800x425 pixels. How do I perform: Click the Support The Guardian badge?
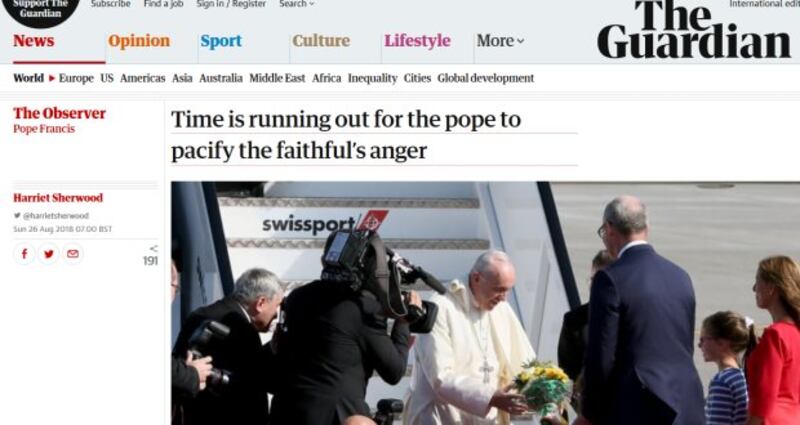click(41, 11)
